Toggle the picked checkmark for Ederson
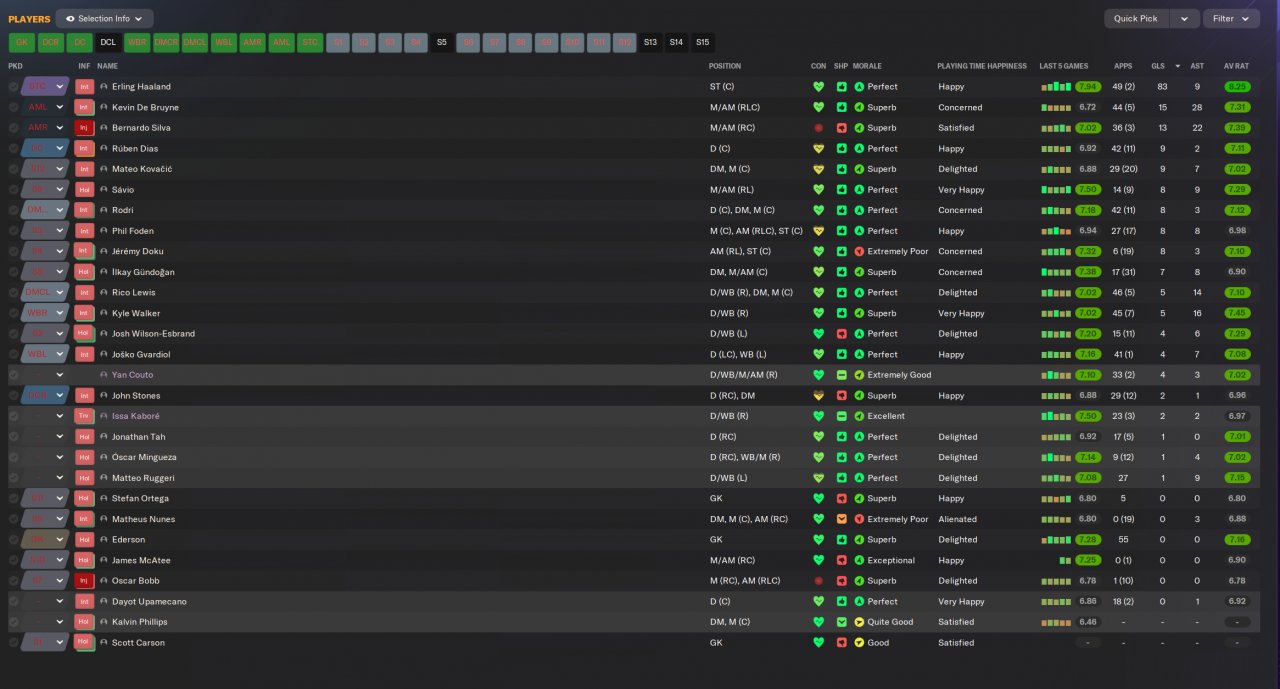This screenshot has height=689, width=1280. pos(14,540)
